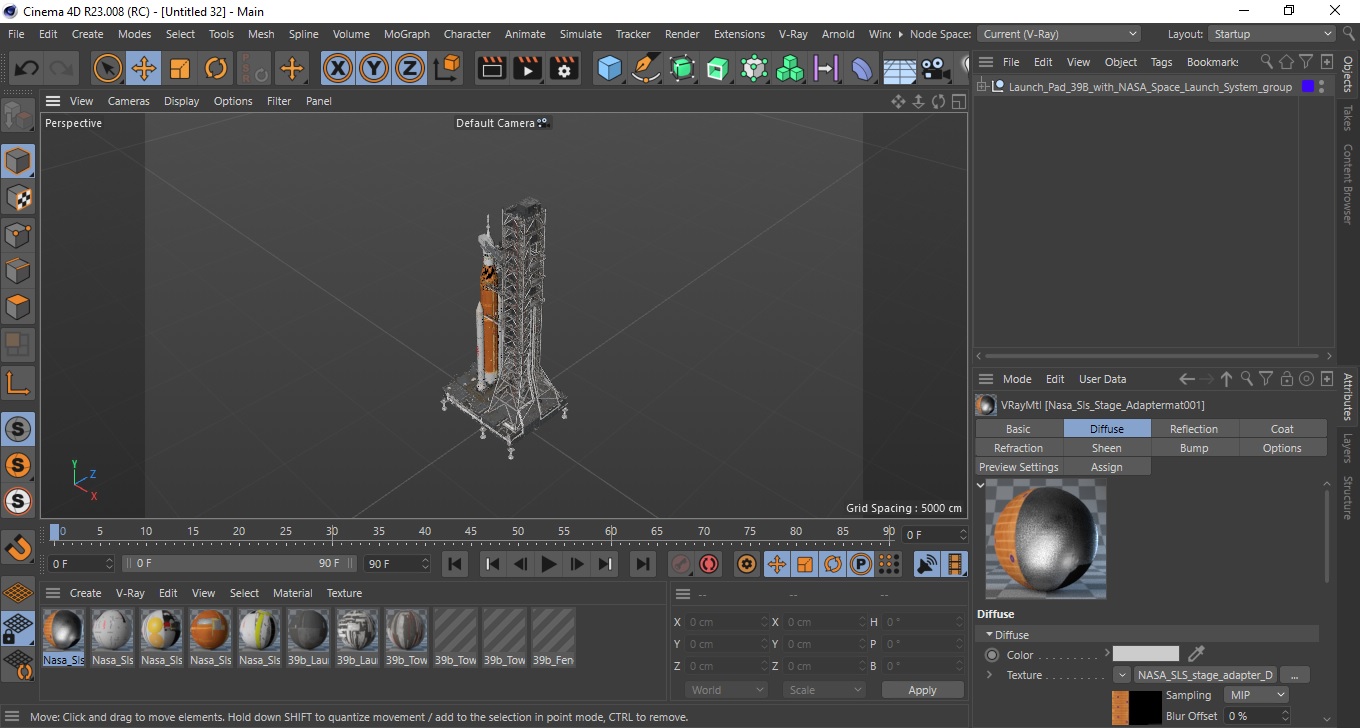Screen dimensions: 1360x728
Task: Open the World coordinate dropdown
Action: [726, 690]
